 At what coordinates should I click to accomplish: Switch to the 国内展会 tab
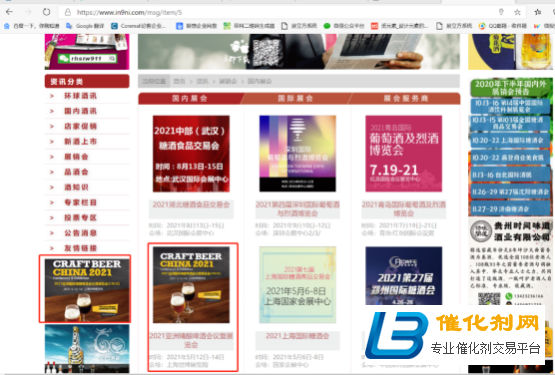point(190,98)
